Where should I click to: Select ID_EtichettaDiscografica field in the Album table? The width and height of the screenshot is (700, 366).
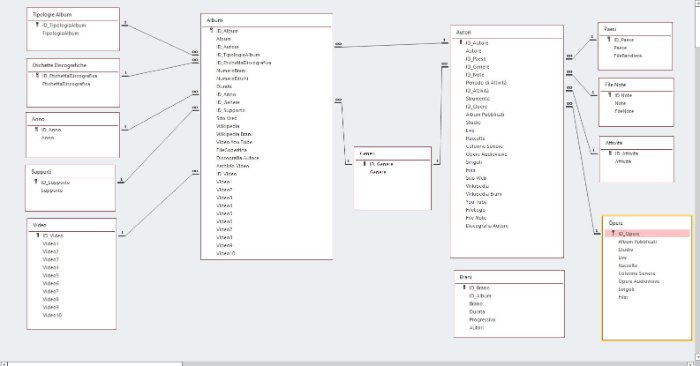tap(244, 63)
